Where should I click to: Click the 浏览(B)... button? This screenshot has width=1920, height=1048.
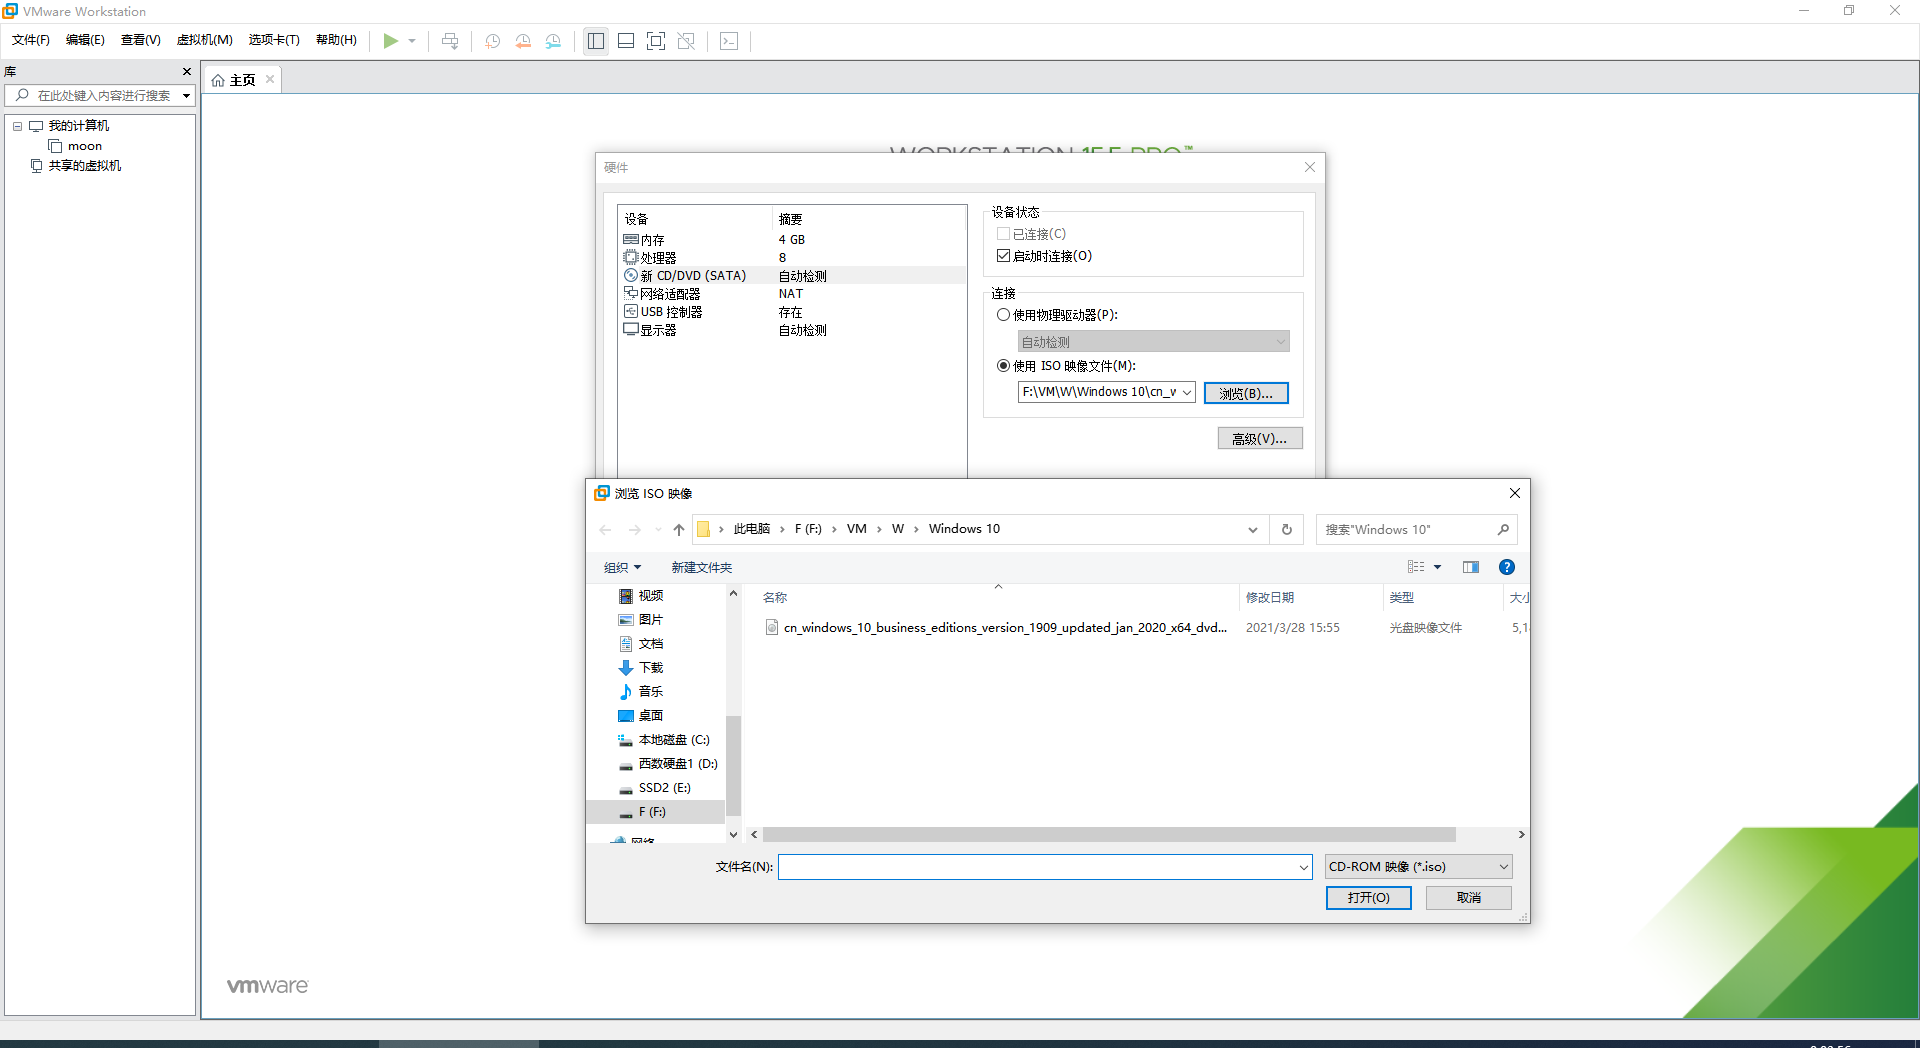click(1246, 393)
